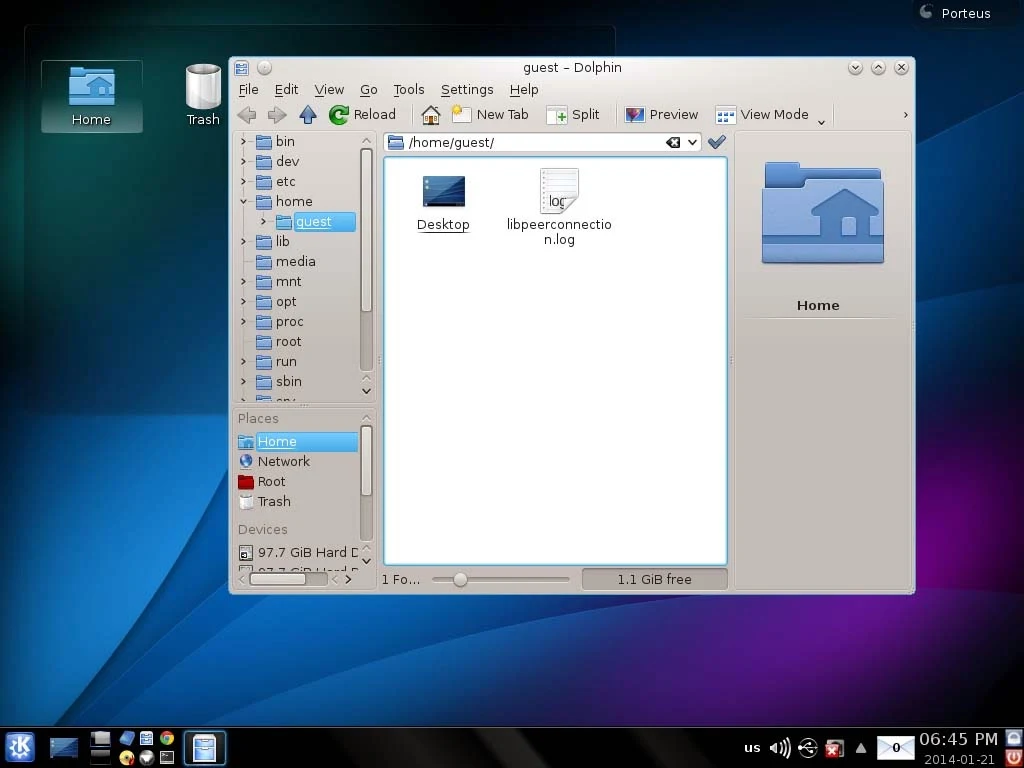Expand the opt folder in tree
1024x768 pixels.
point(243,302)
